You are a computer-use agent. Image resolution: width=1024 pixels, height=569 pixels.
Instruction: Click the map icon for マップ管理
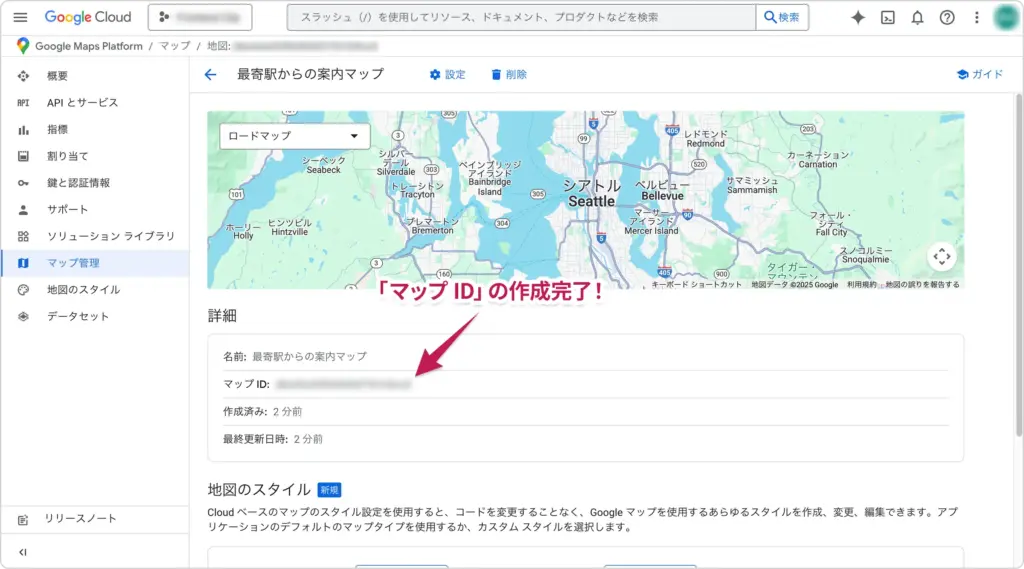23,263
